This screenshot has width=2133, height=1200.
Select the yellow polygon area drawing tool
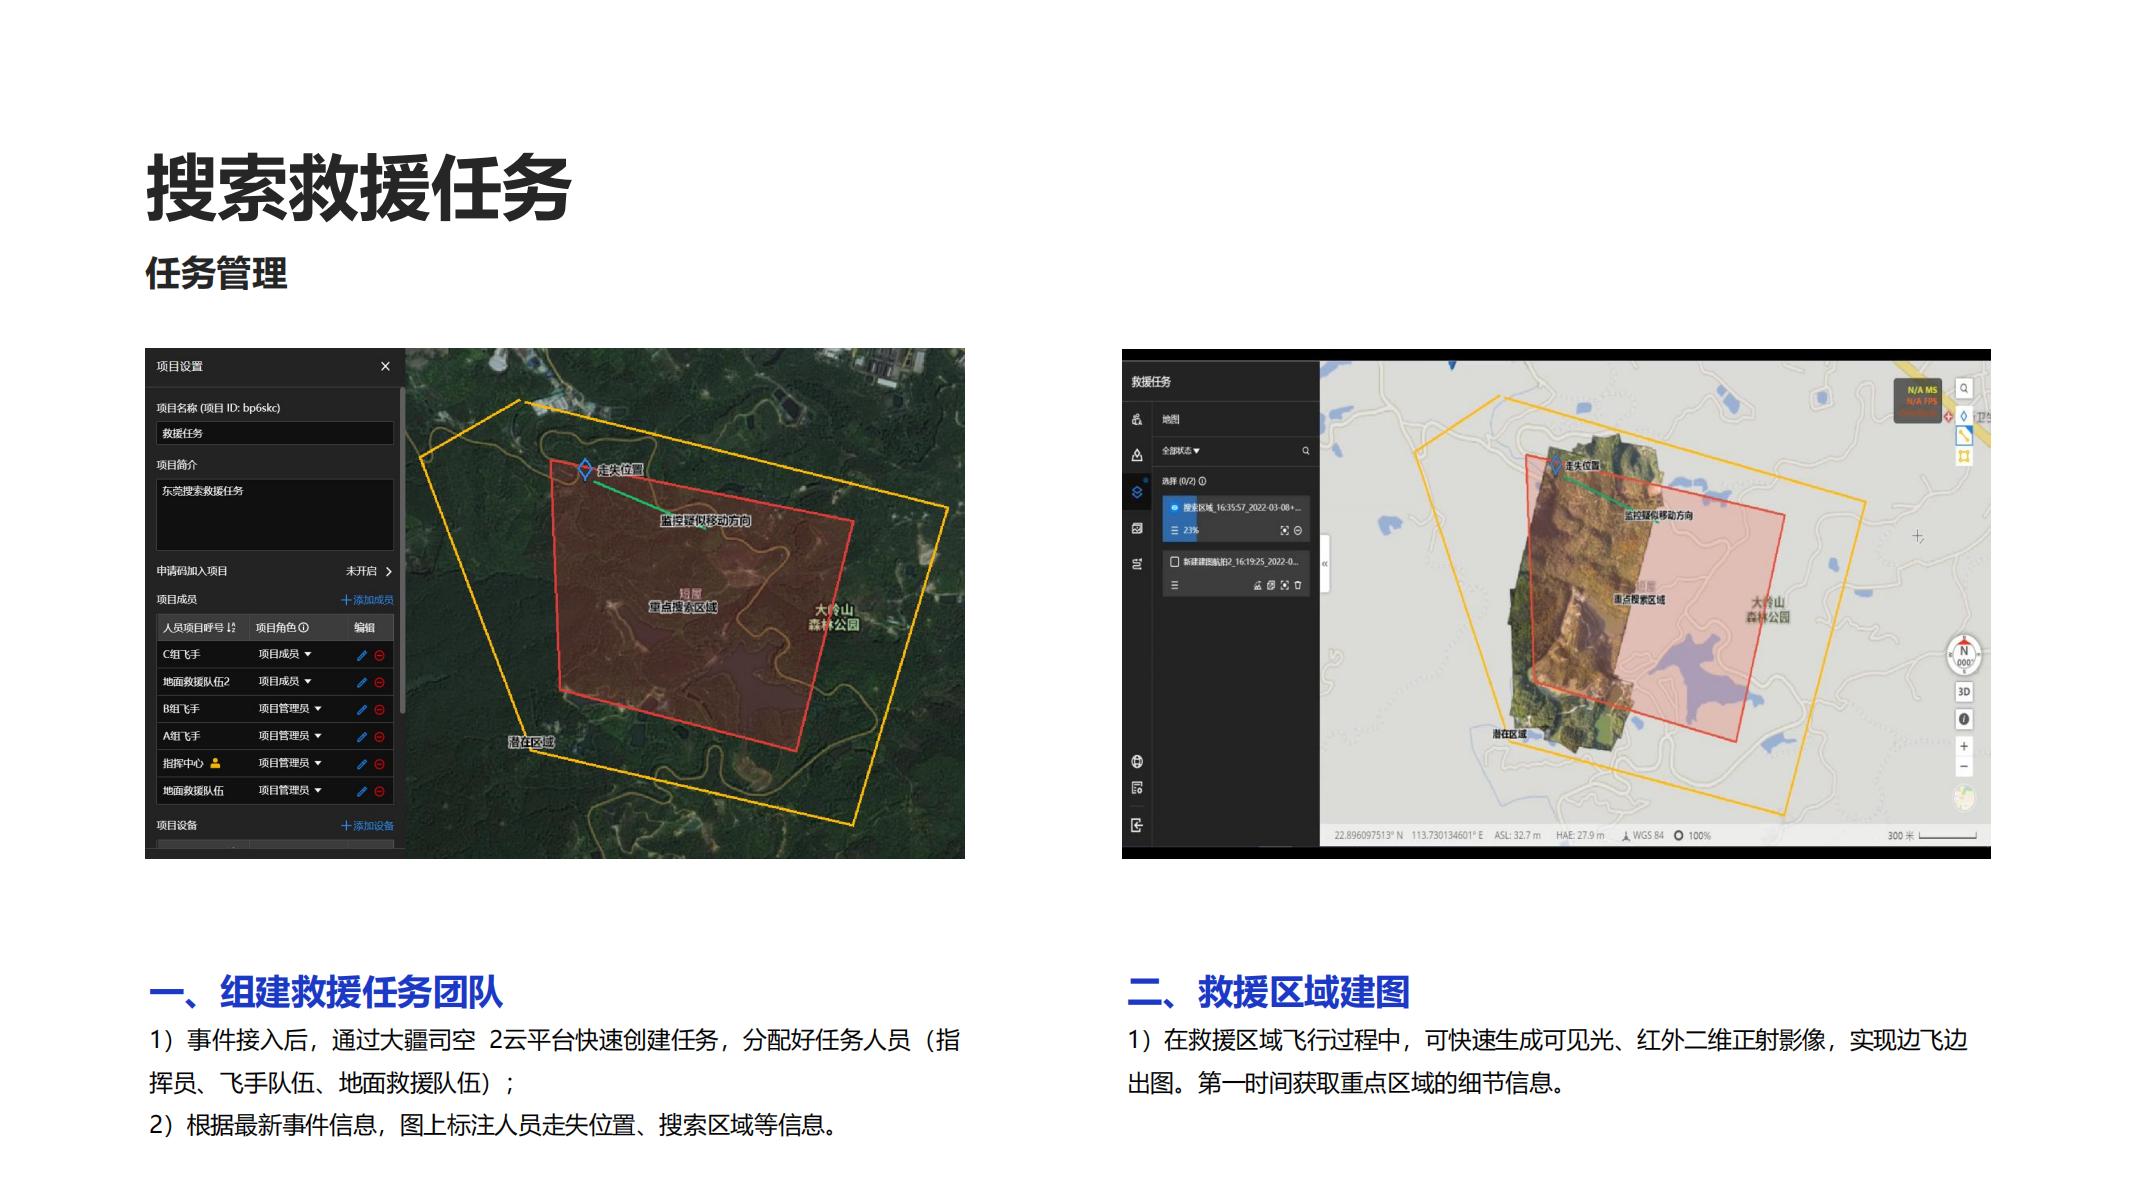pos(1964,456)
